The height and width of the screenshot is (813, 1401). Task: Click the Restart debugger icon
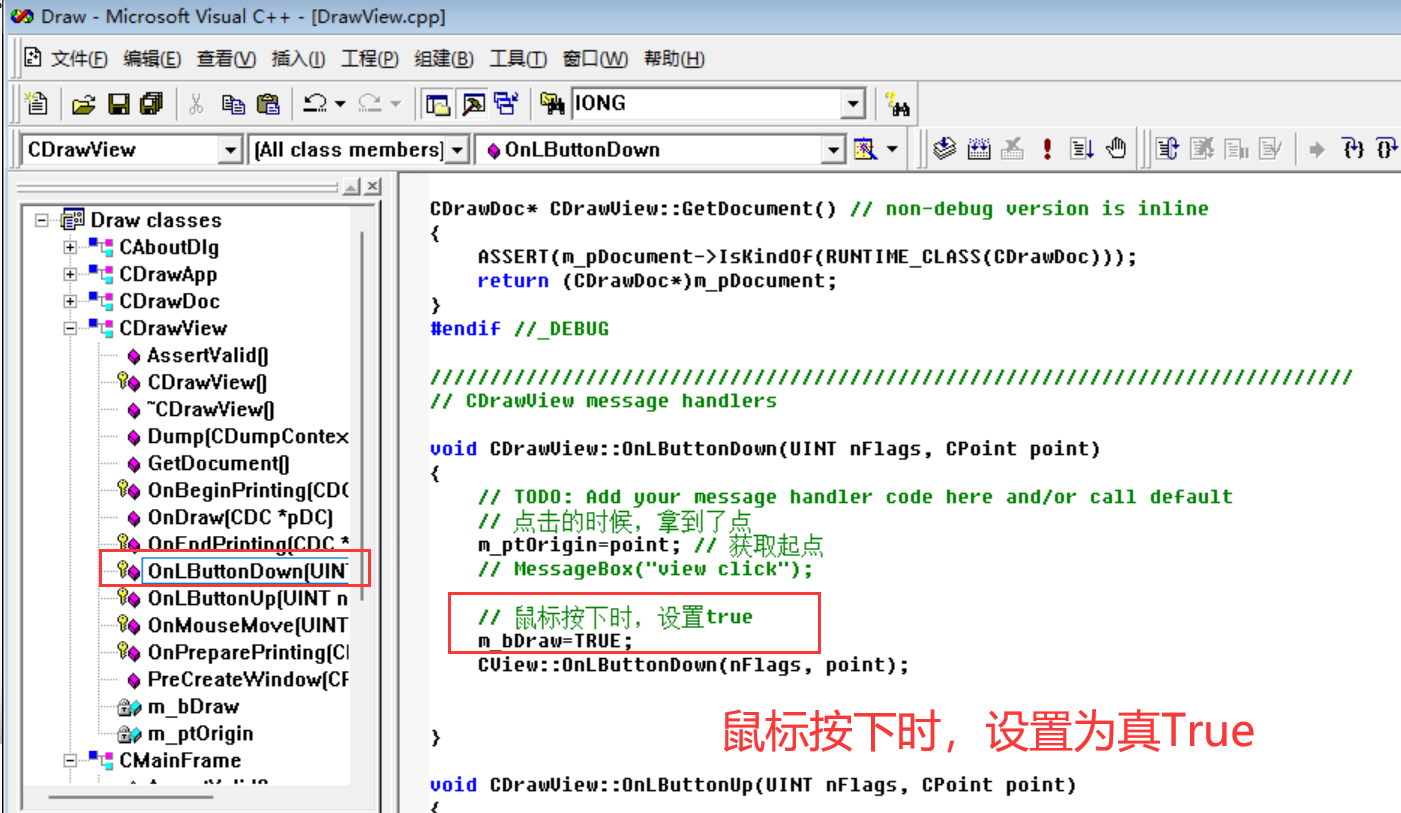[x=1167, y=150]
